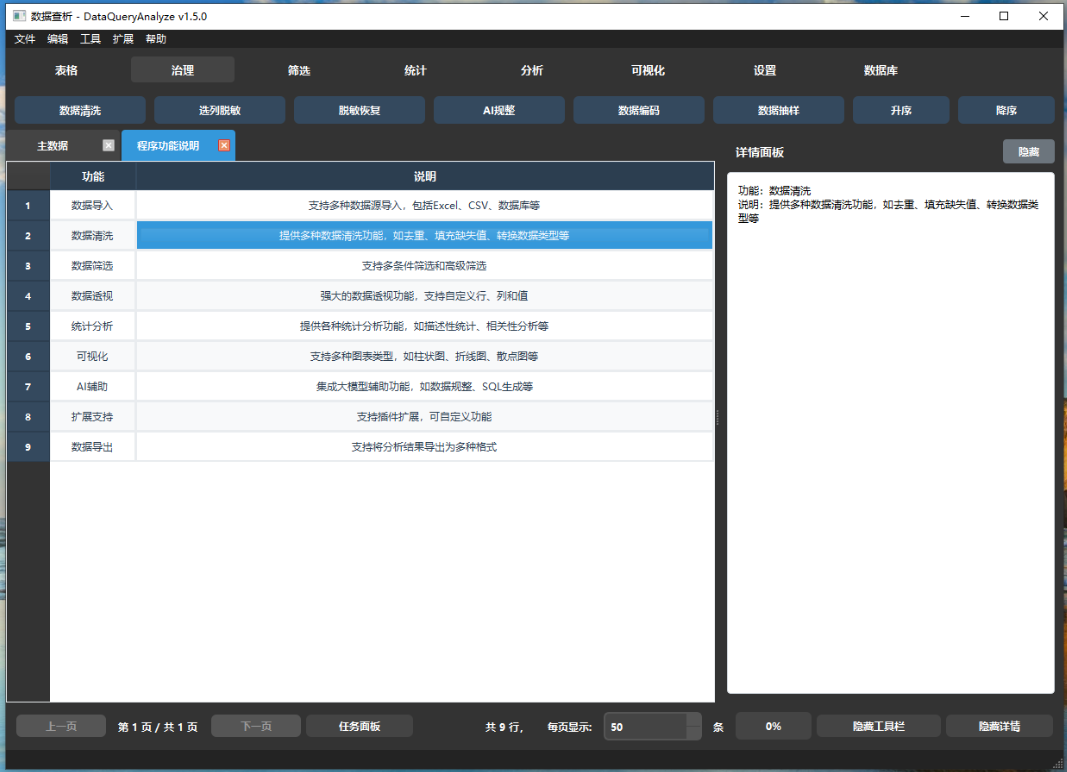Select the 主数据 sheet tab

click(52, 146)
